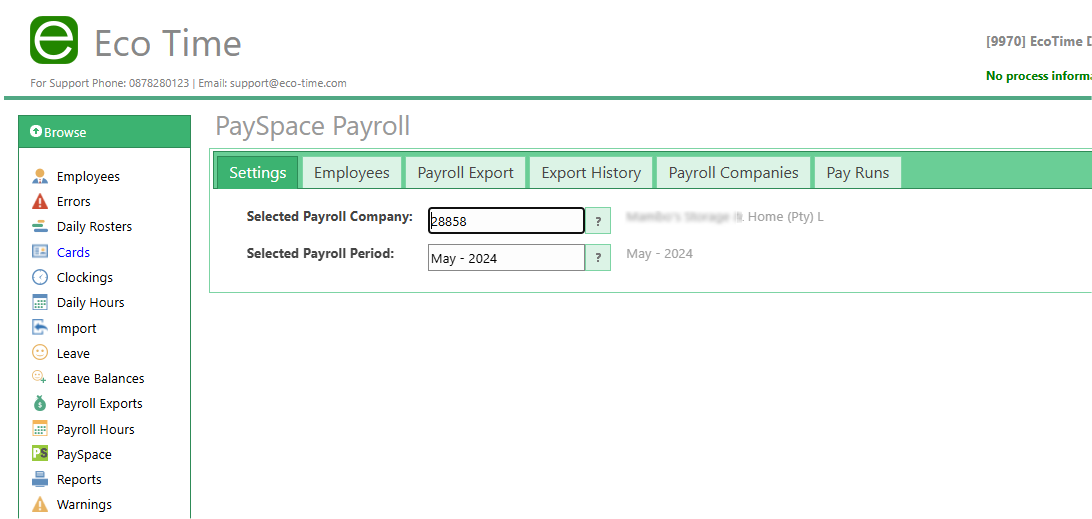Click the Daily Rosters icon

(40, 226)
